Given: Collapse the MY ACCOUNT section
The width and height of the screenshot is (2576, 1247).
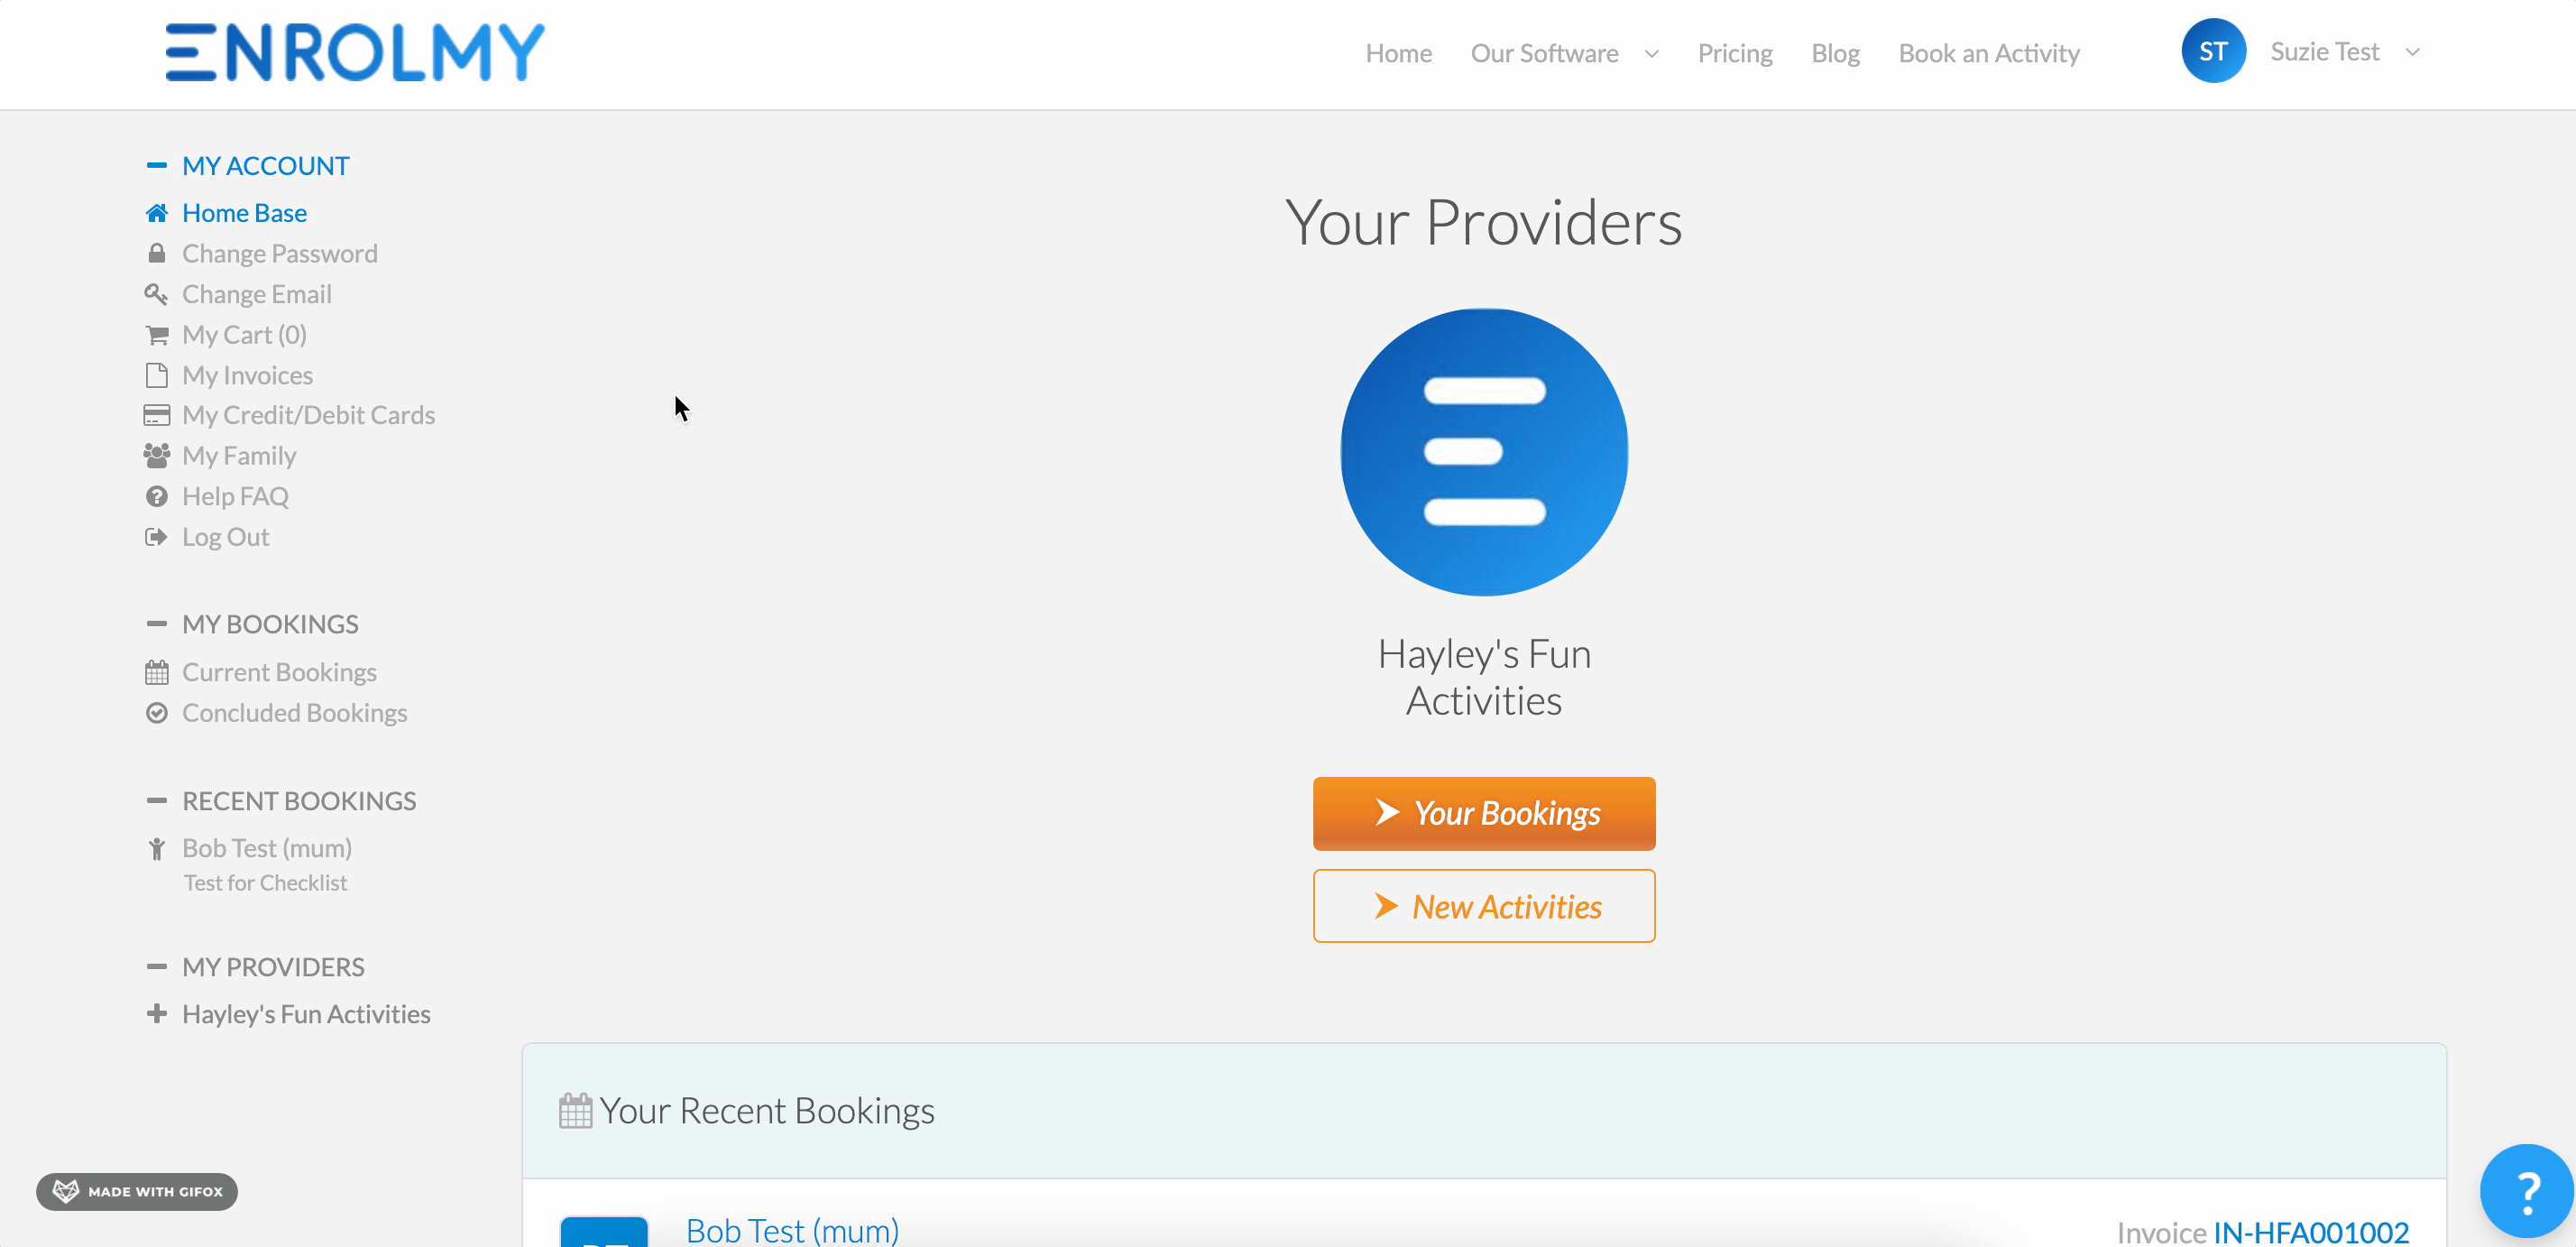Looking at the screenshot, I should point(157,165).
